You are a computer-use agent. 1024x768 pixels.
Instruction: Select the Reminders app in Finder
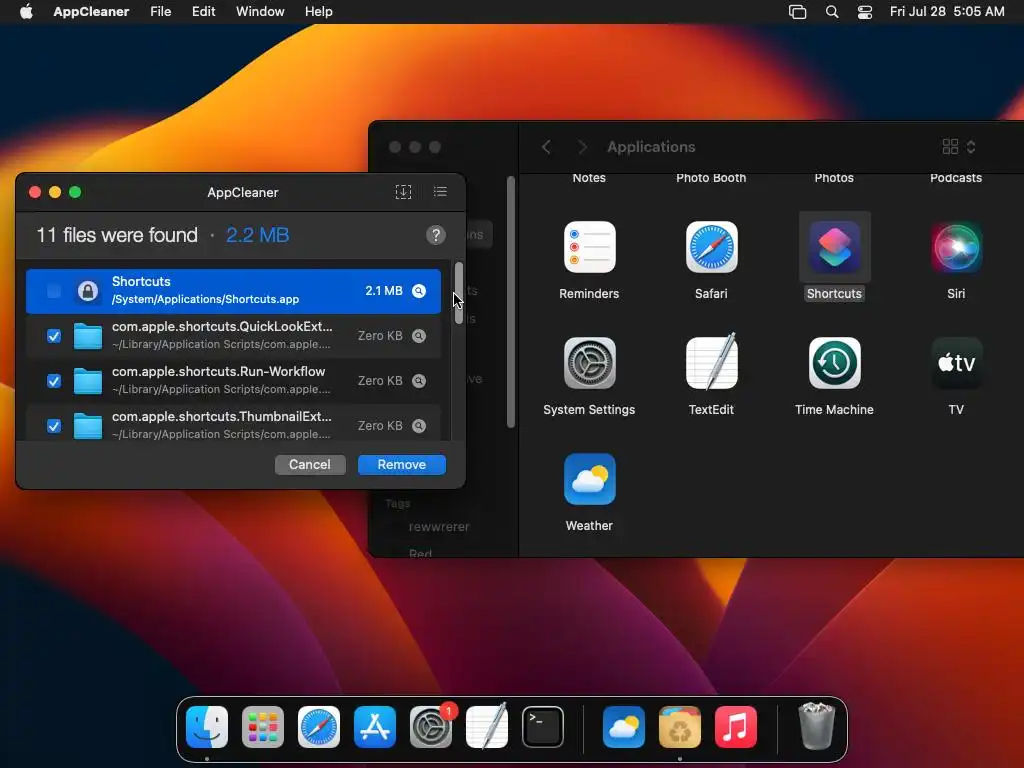(589, 248)
